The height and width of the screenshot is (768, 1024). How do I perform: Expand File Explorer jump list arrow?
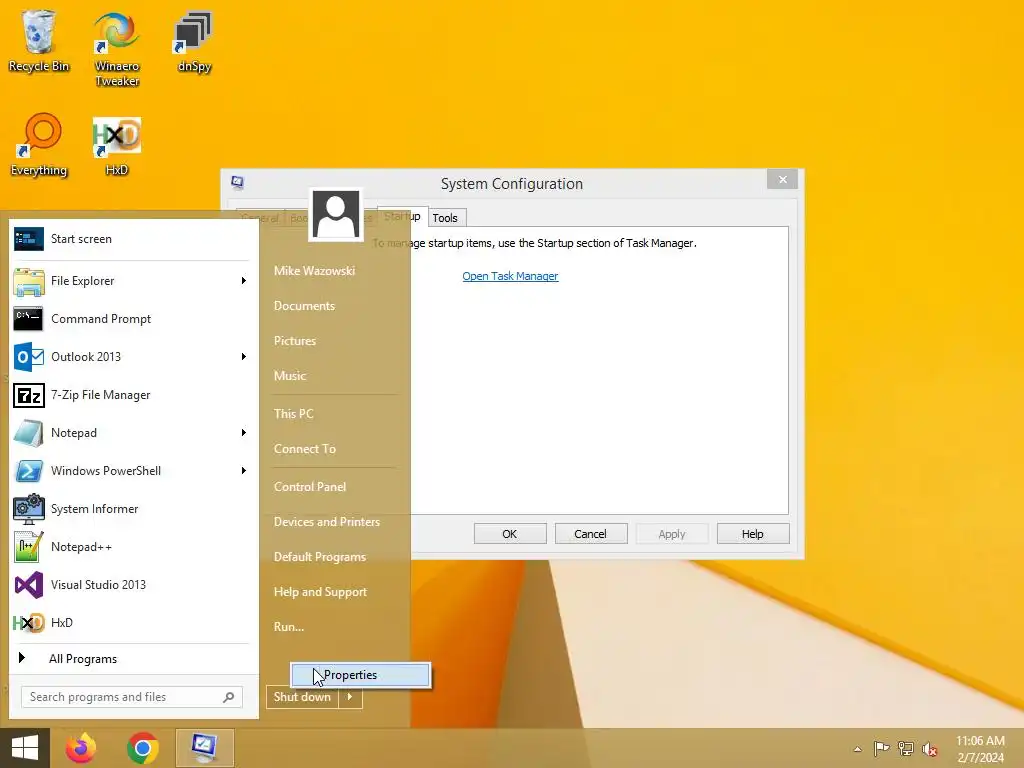[x=244, y=281]
